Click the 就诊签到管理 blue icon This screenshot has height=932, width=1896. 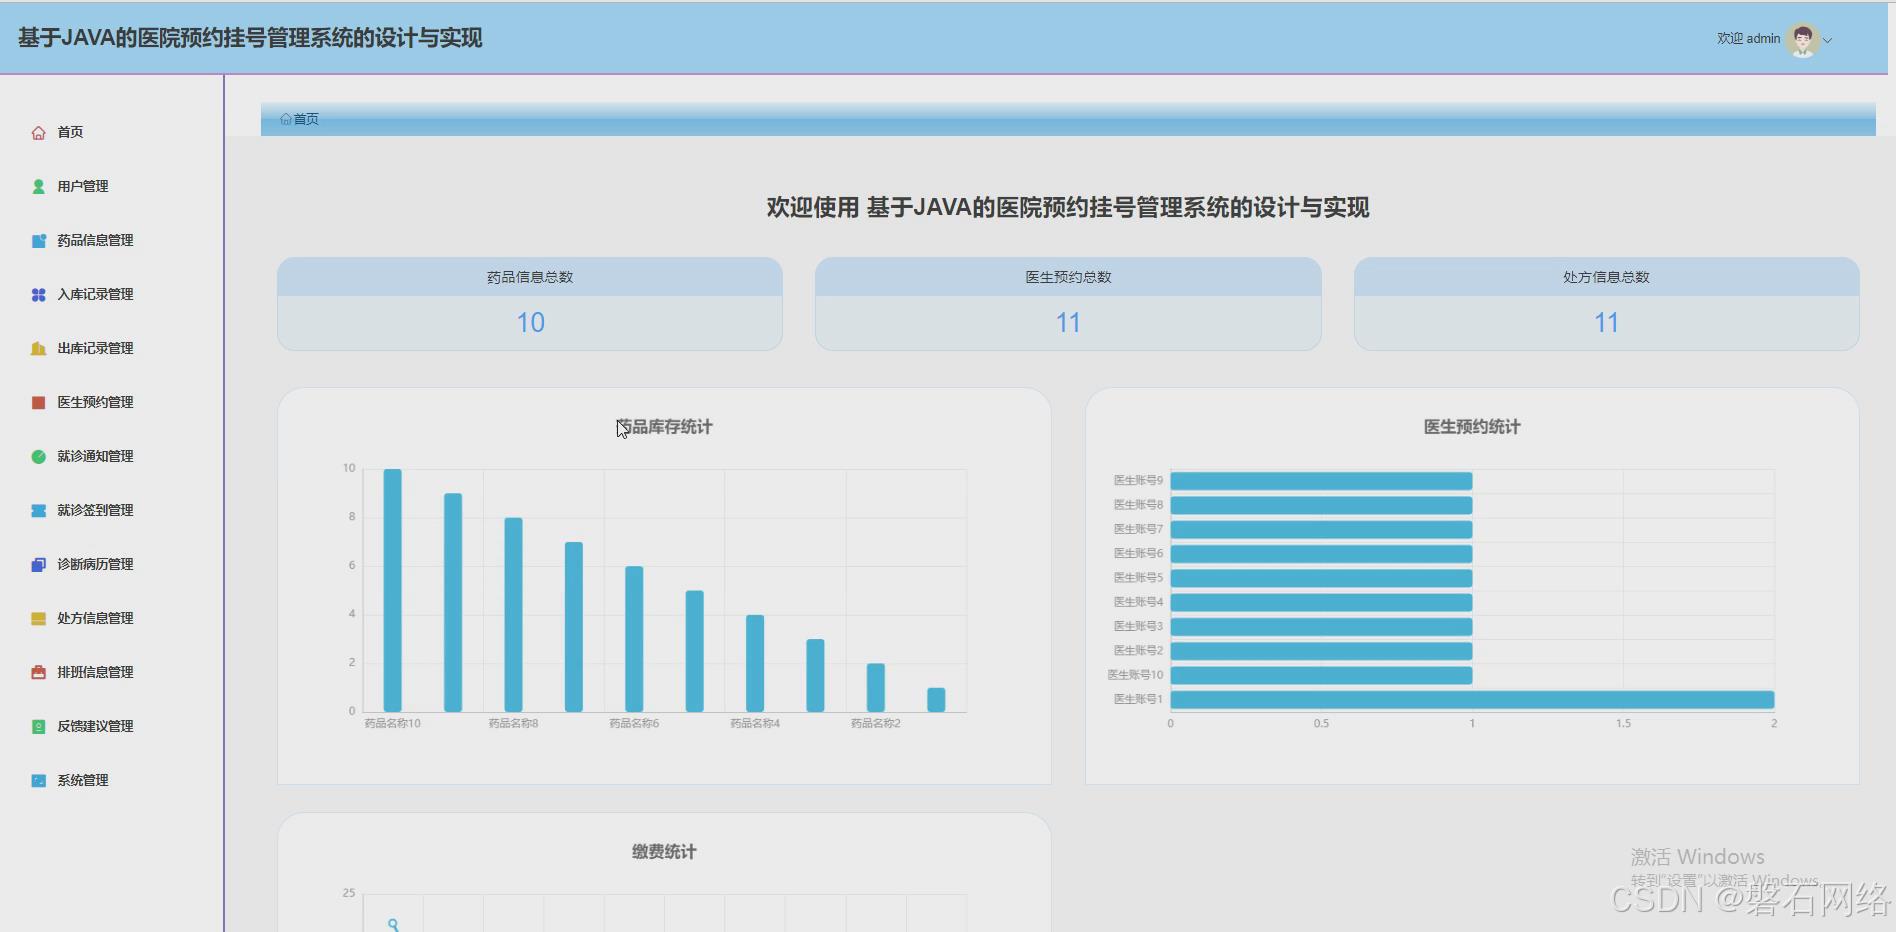(38, 511)
